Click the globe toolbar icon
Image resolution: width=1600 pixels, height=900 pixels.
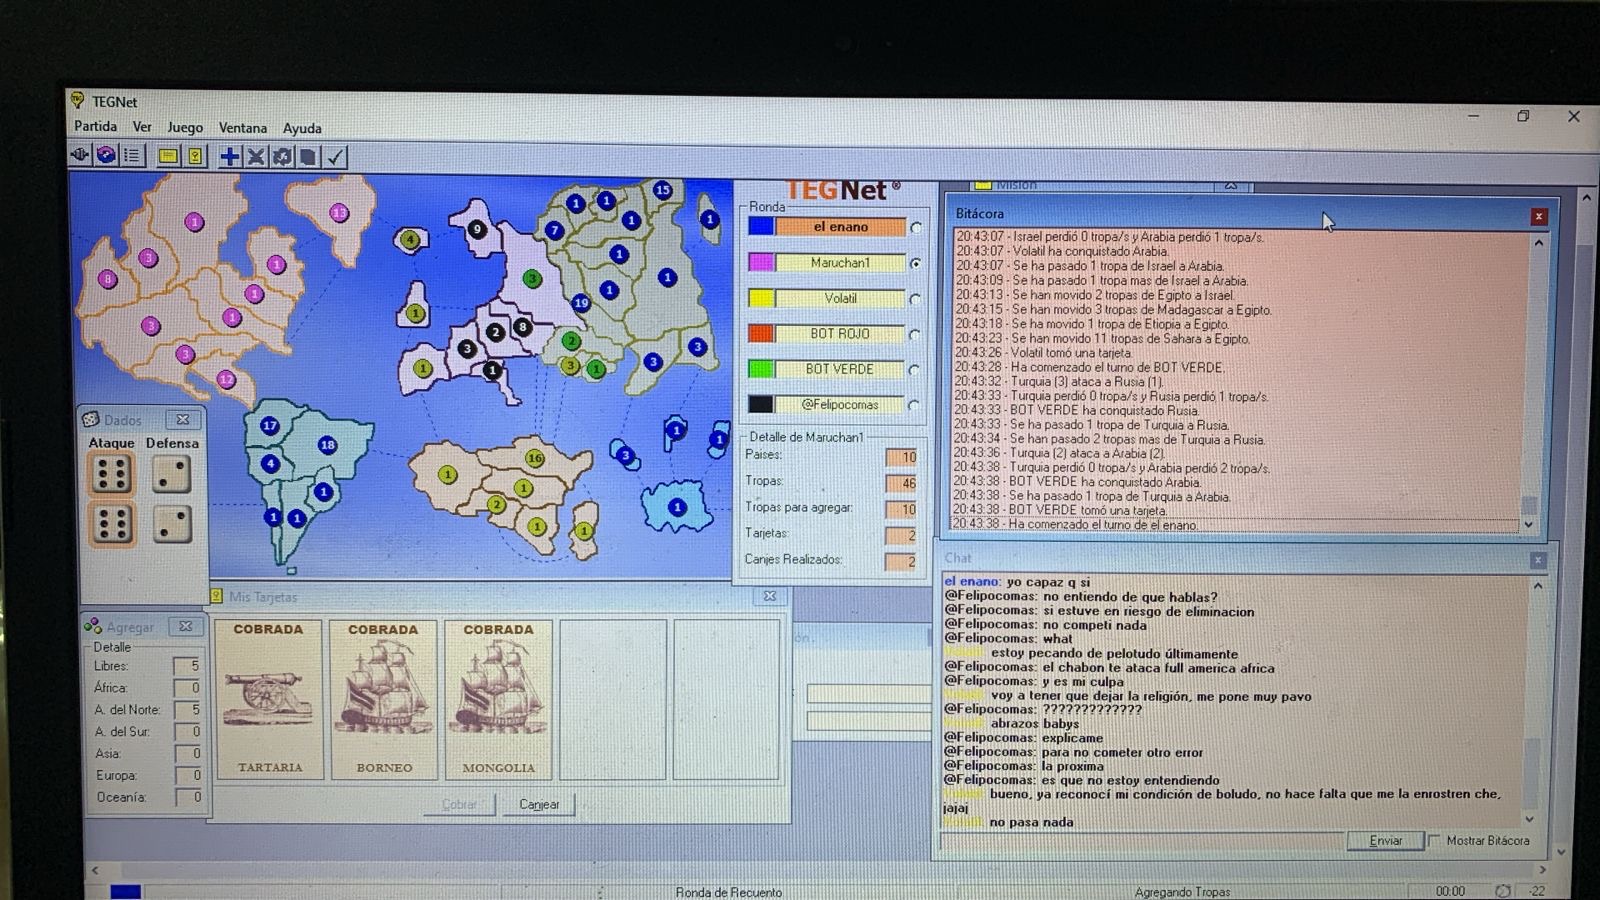click(x=105, y=155)
